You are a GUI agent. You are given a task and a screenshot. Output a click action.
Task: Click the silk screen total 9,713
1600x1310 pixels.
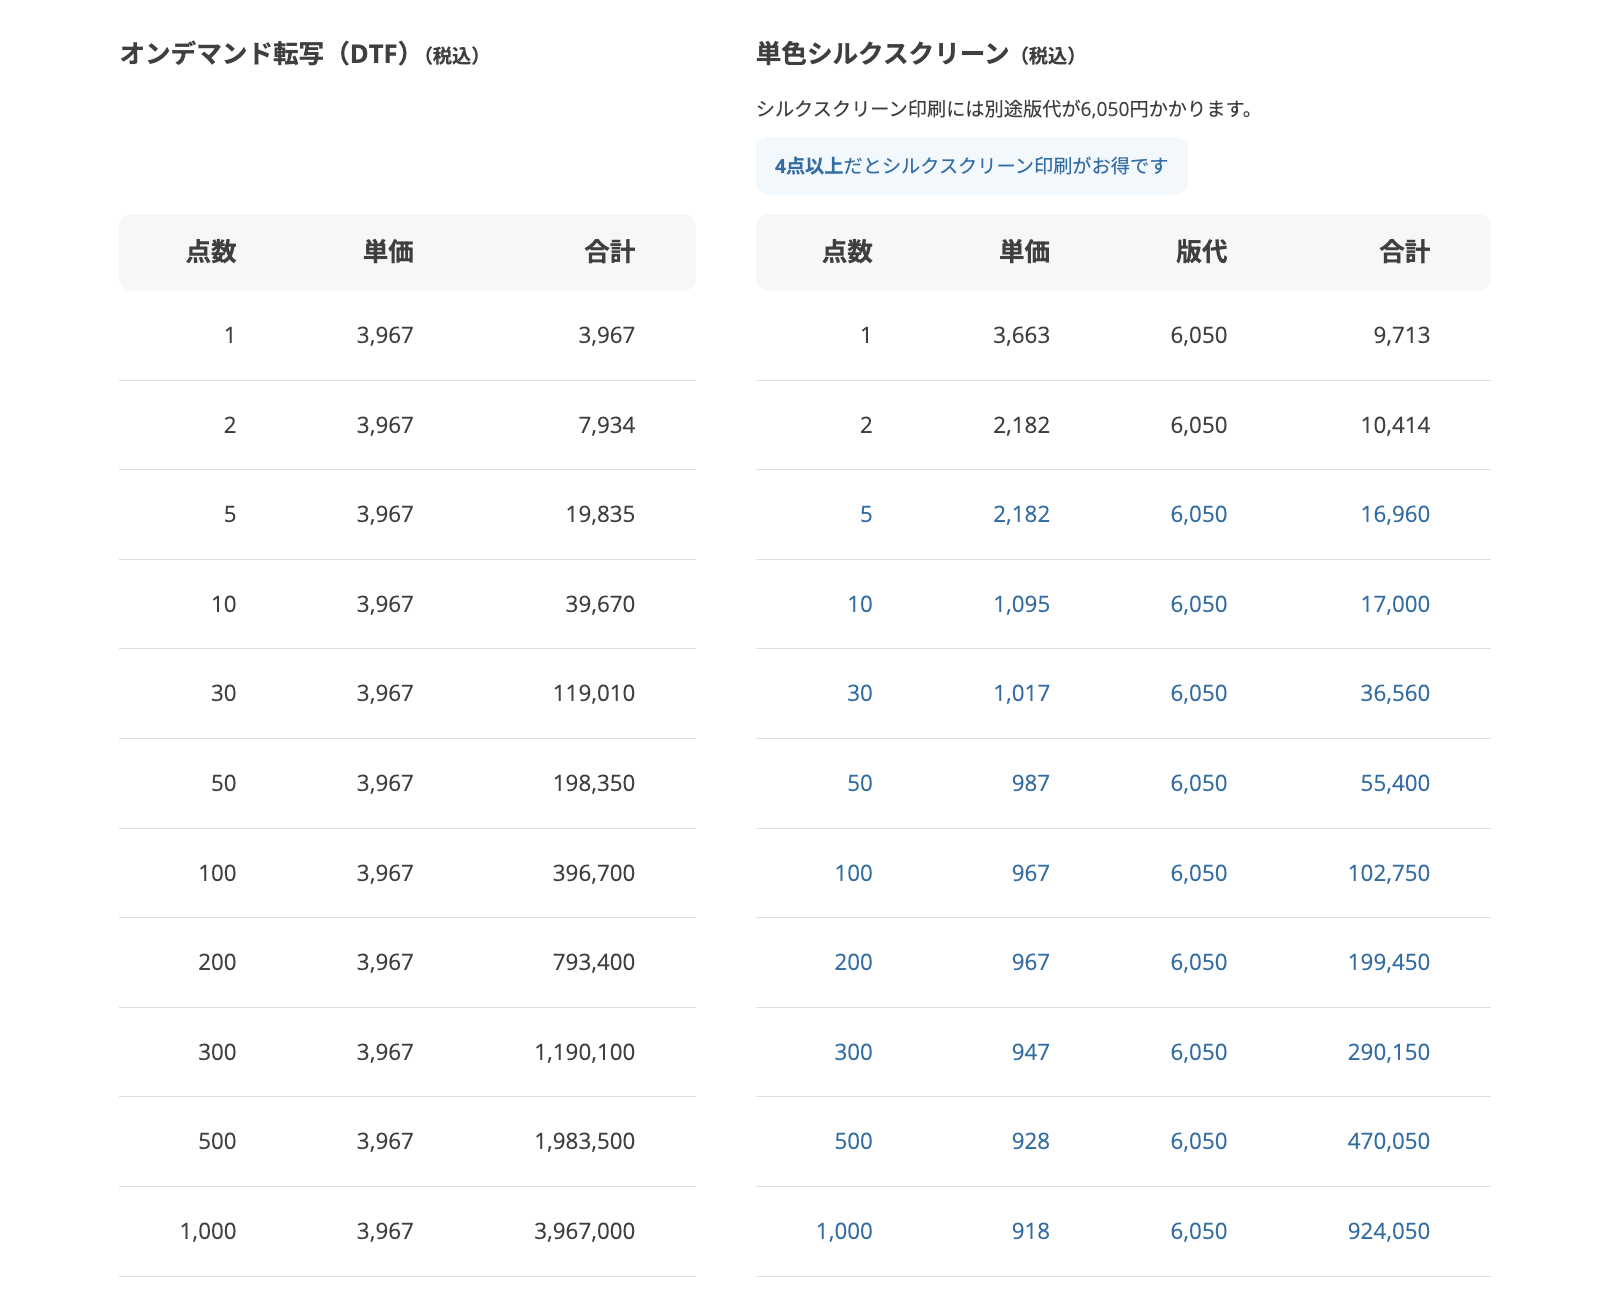click(x=1401, y=336)
